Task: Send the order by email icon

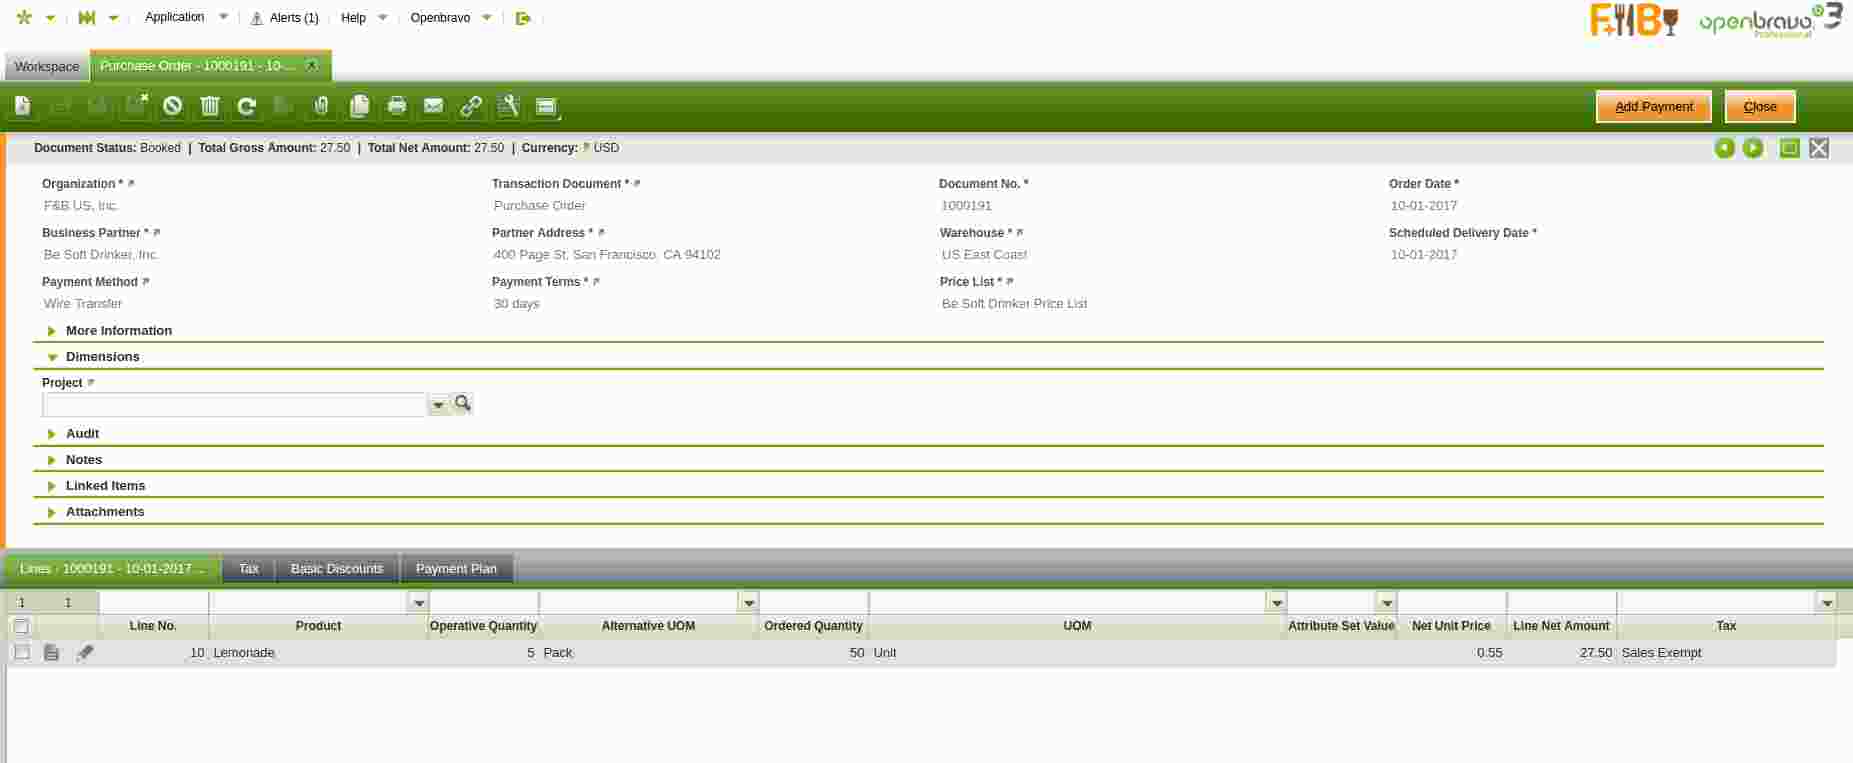Action: click(x=433, y=106)
